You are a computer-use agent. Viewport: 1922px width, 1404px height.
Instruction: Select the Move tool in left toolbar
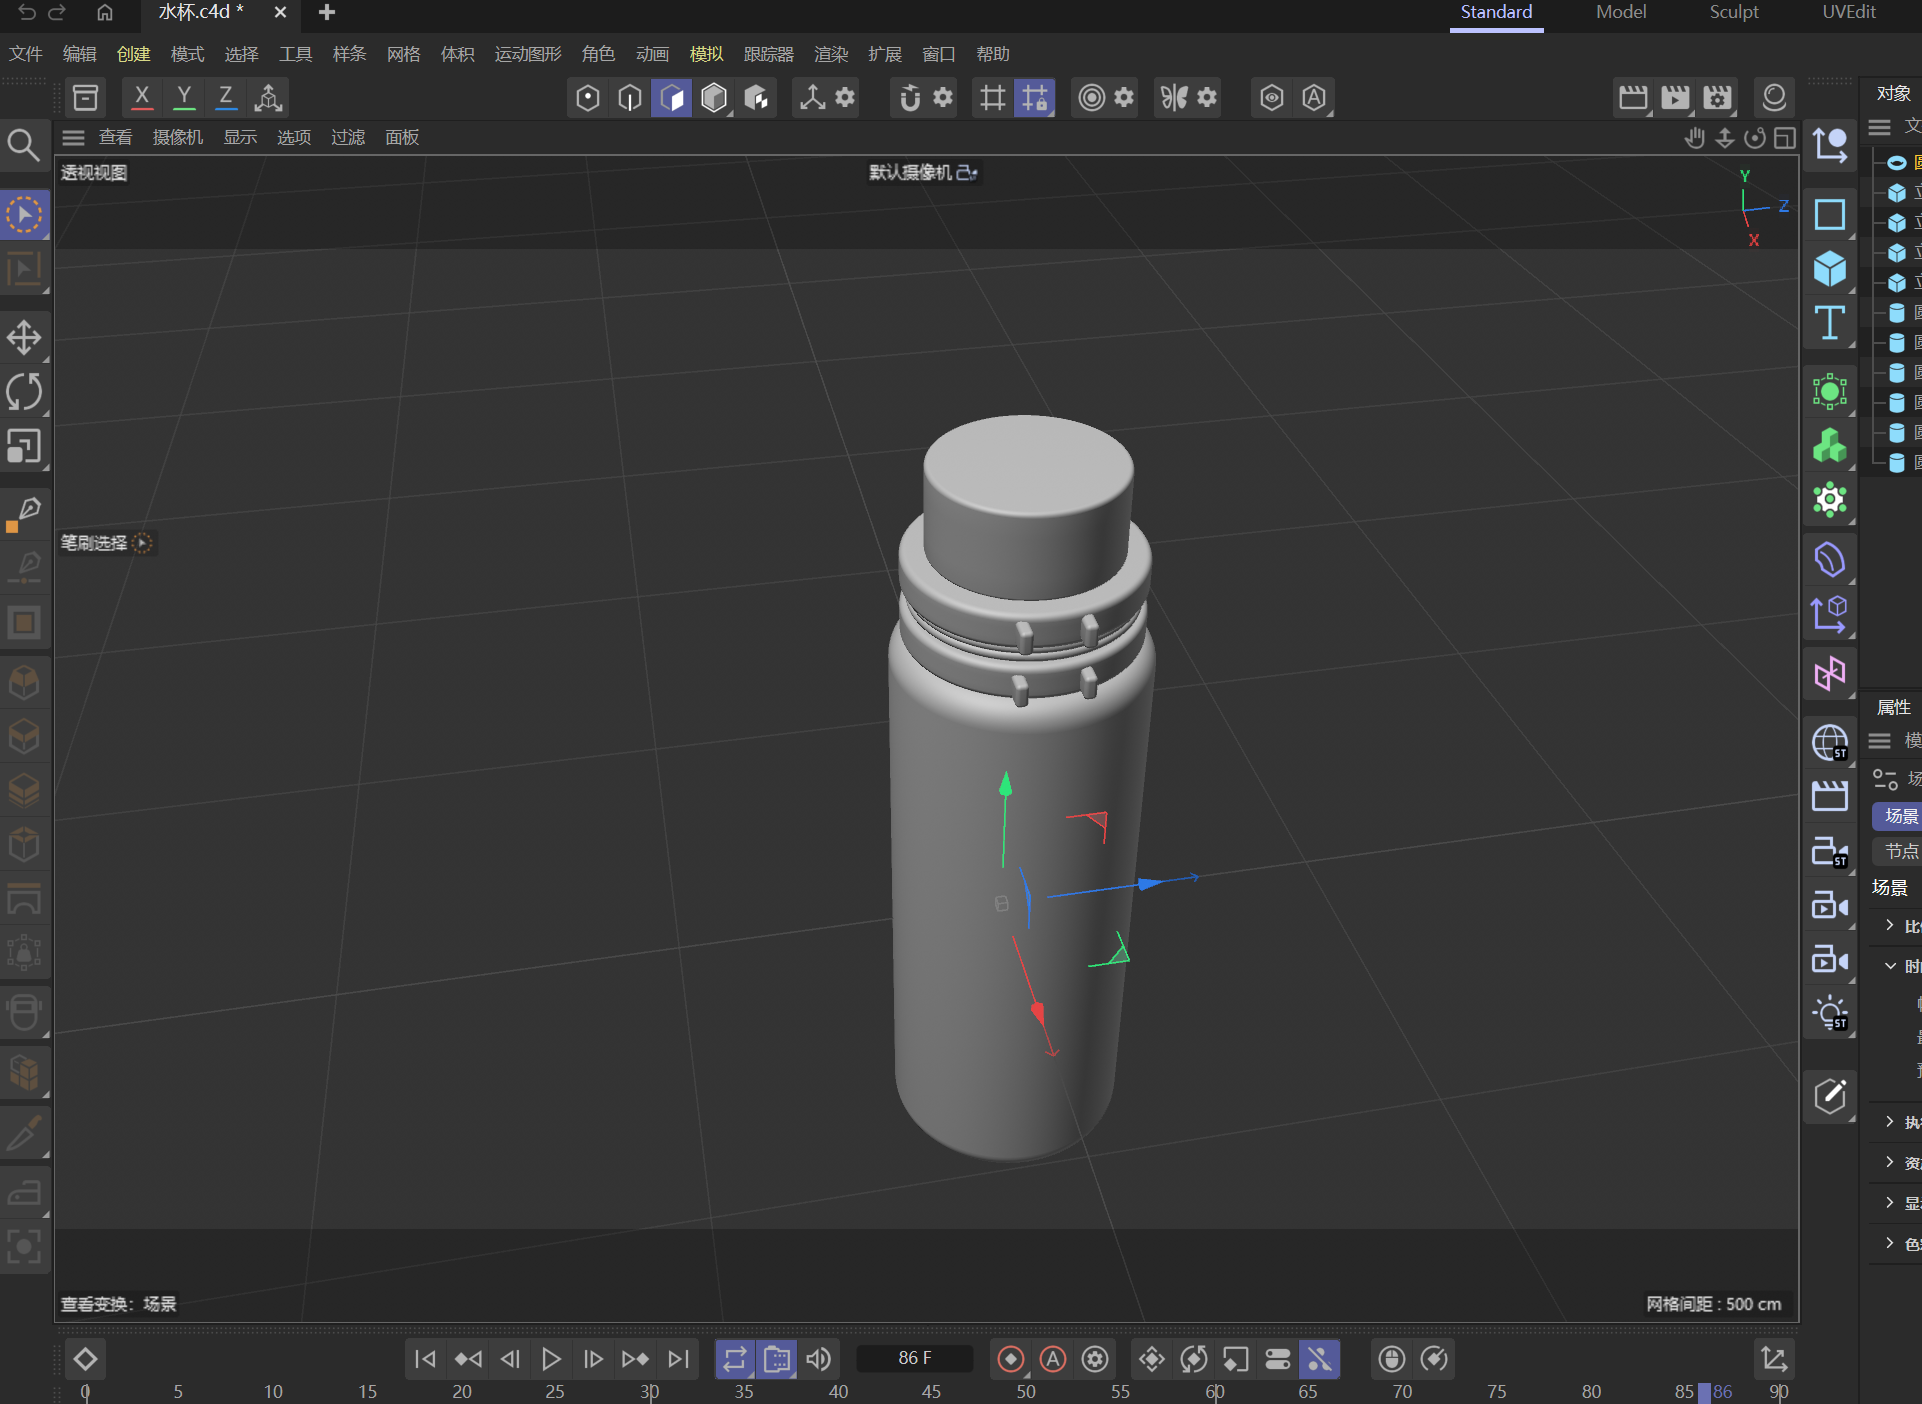tap(24, 337)
